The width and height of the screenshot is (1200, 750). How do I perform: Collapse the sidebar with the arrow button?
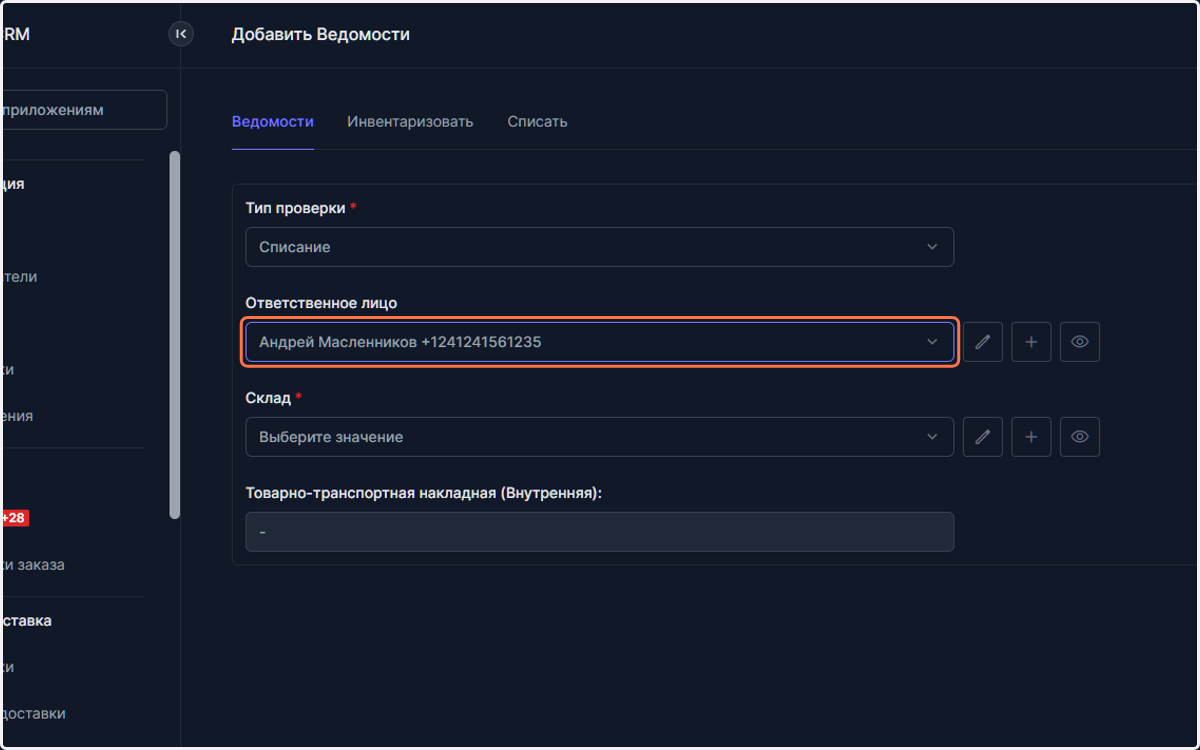(x=181, y=34)
